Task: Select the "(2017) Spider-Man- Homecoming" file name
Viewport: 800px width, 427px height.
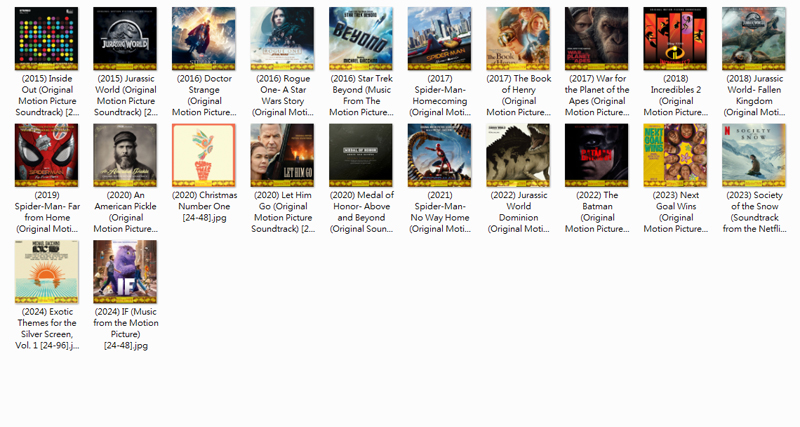Action: [x=440, y=95]
